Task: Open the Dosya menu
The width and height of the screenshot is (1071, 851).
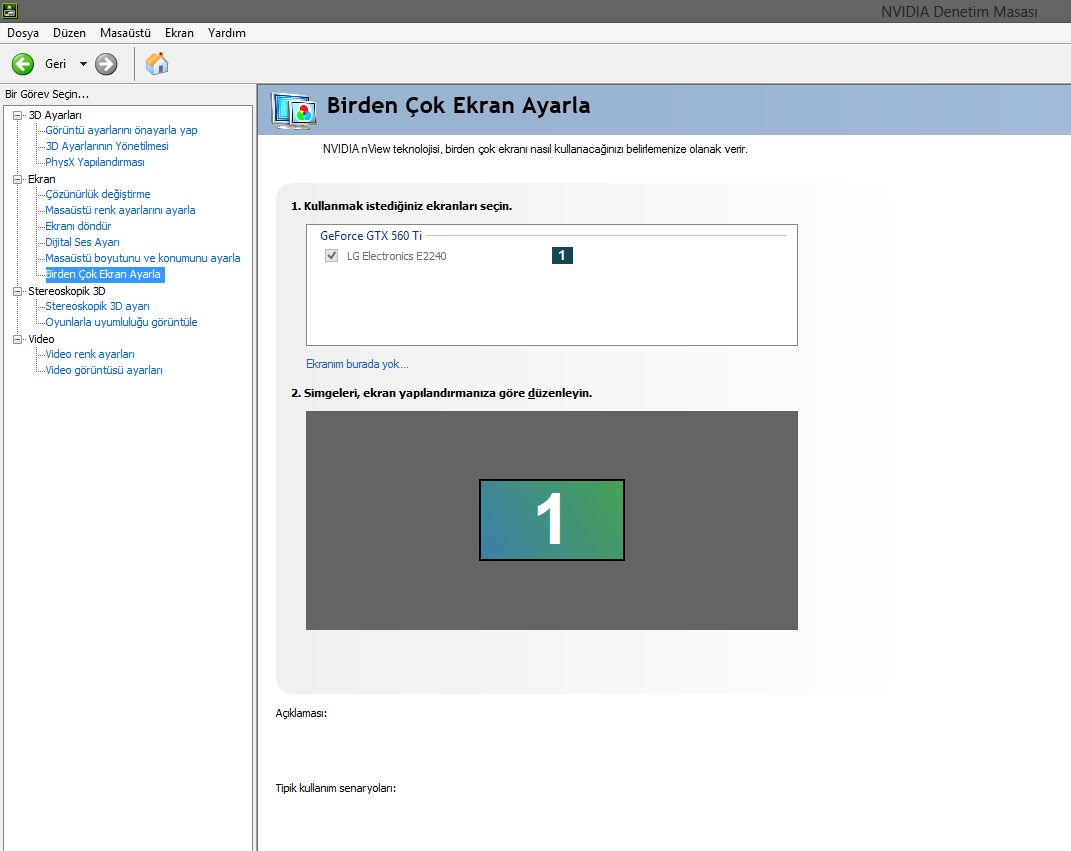Action: coord(23,33)
